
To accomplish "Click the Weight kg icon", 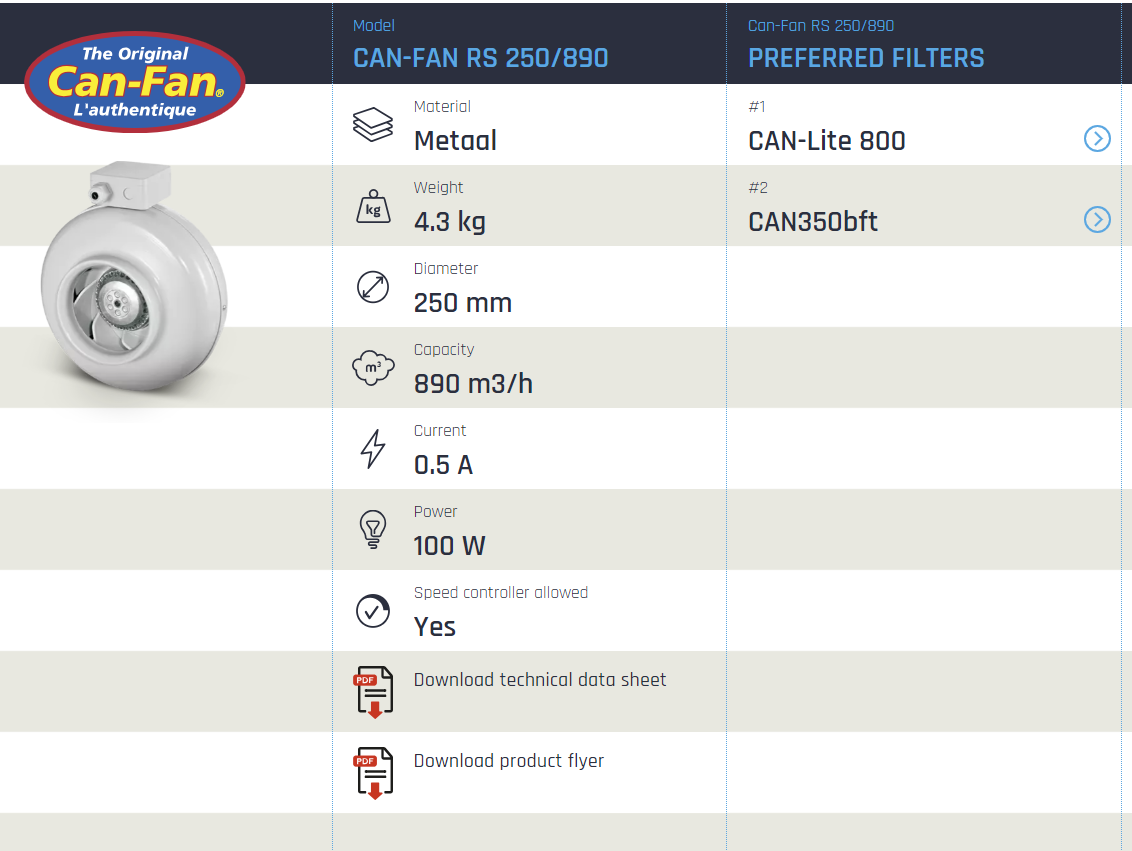I will tap(373, 206).
